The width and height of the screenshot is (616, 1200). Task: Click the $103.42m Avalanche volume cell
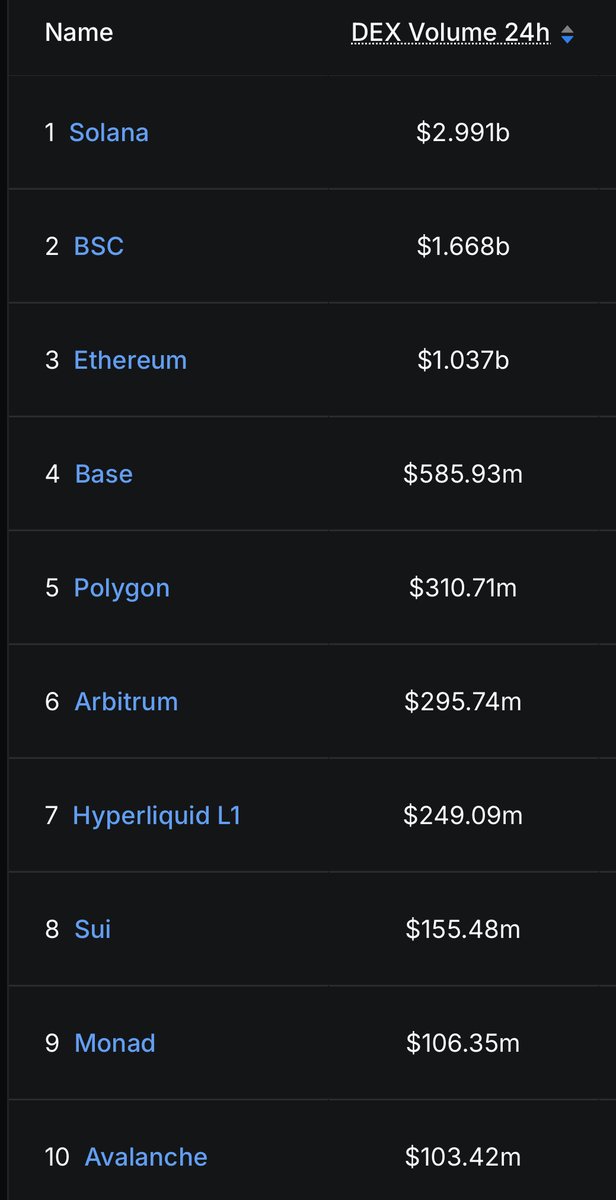pyautogui.click(x=463, y=1158)
